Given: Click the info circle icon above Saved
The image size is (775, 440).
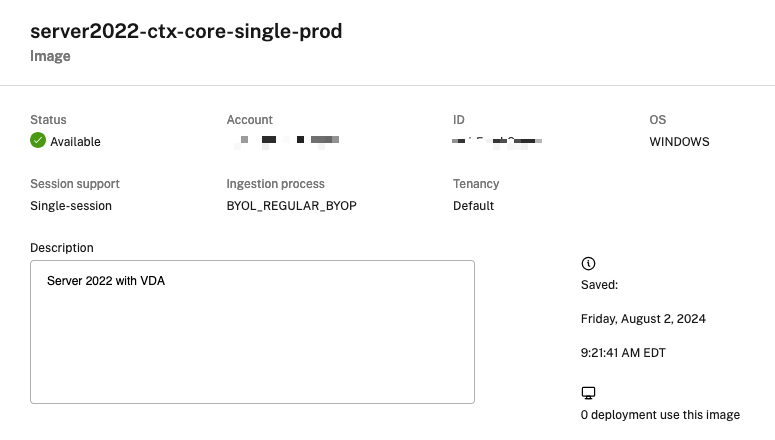Looking at the screenshot, I should pyautogui.click(x=588, y=264).
